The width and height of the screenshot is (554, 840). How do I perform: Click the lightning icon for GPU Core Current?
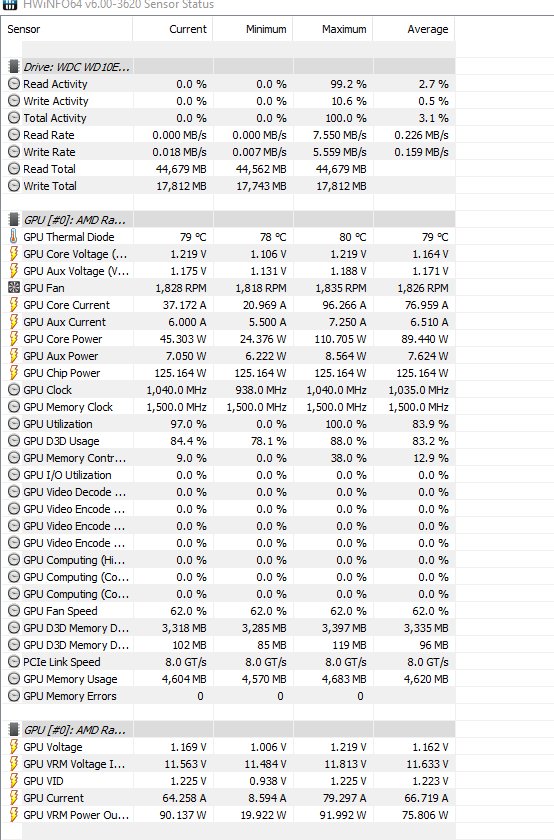[x=13, y=305]
